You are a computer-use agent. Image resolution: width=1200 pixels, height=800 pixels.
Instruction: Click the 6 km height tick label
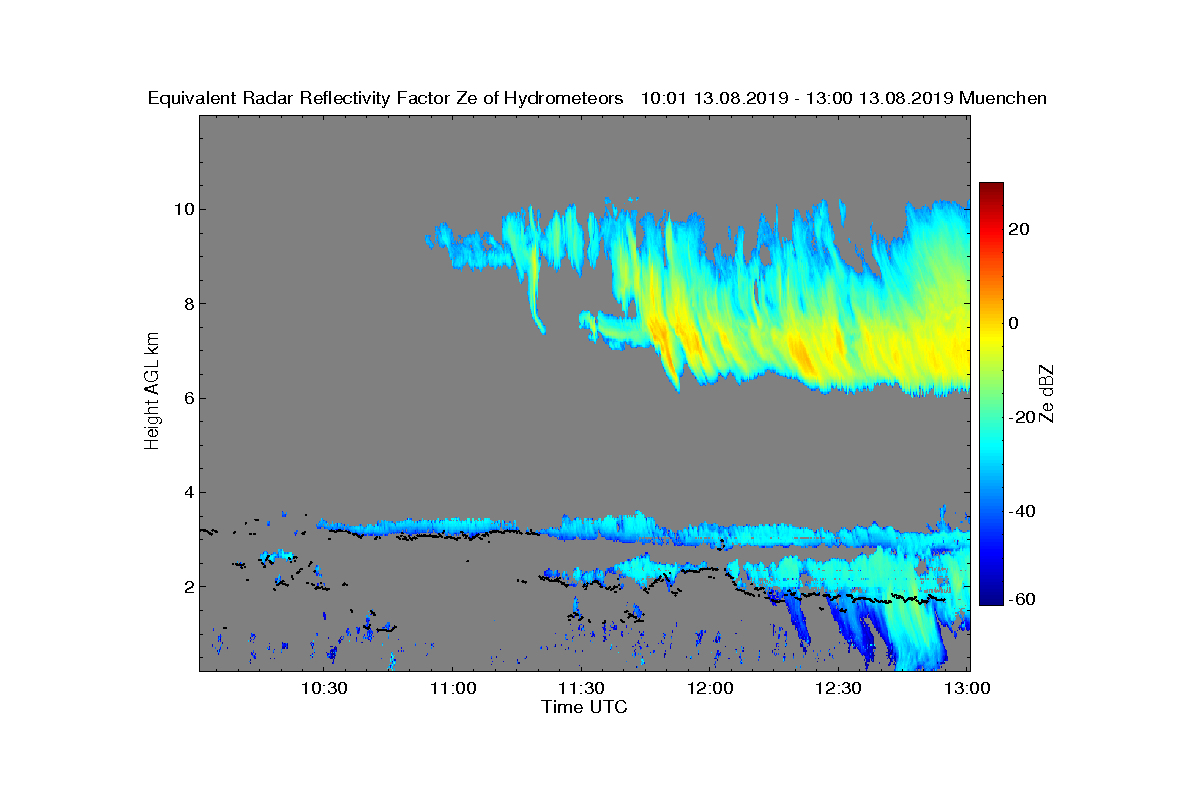187,398
